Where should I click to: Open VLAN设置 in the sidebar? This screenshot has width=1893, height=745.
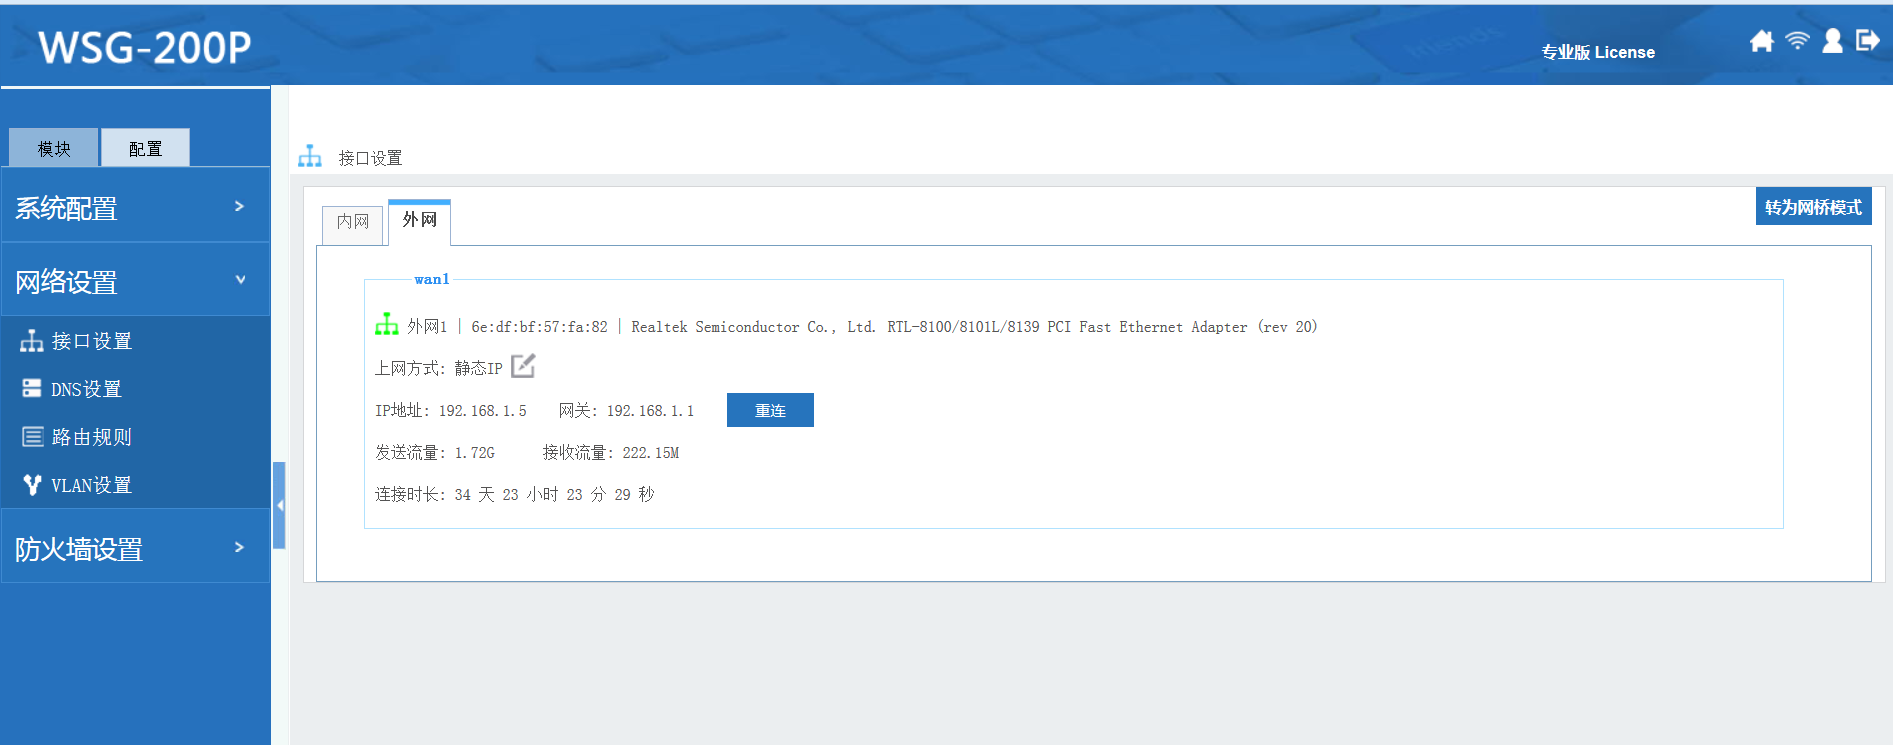point(91,485)
